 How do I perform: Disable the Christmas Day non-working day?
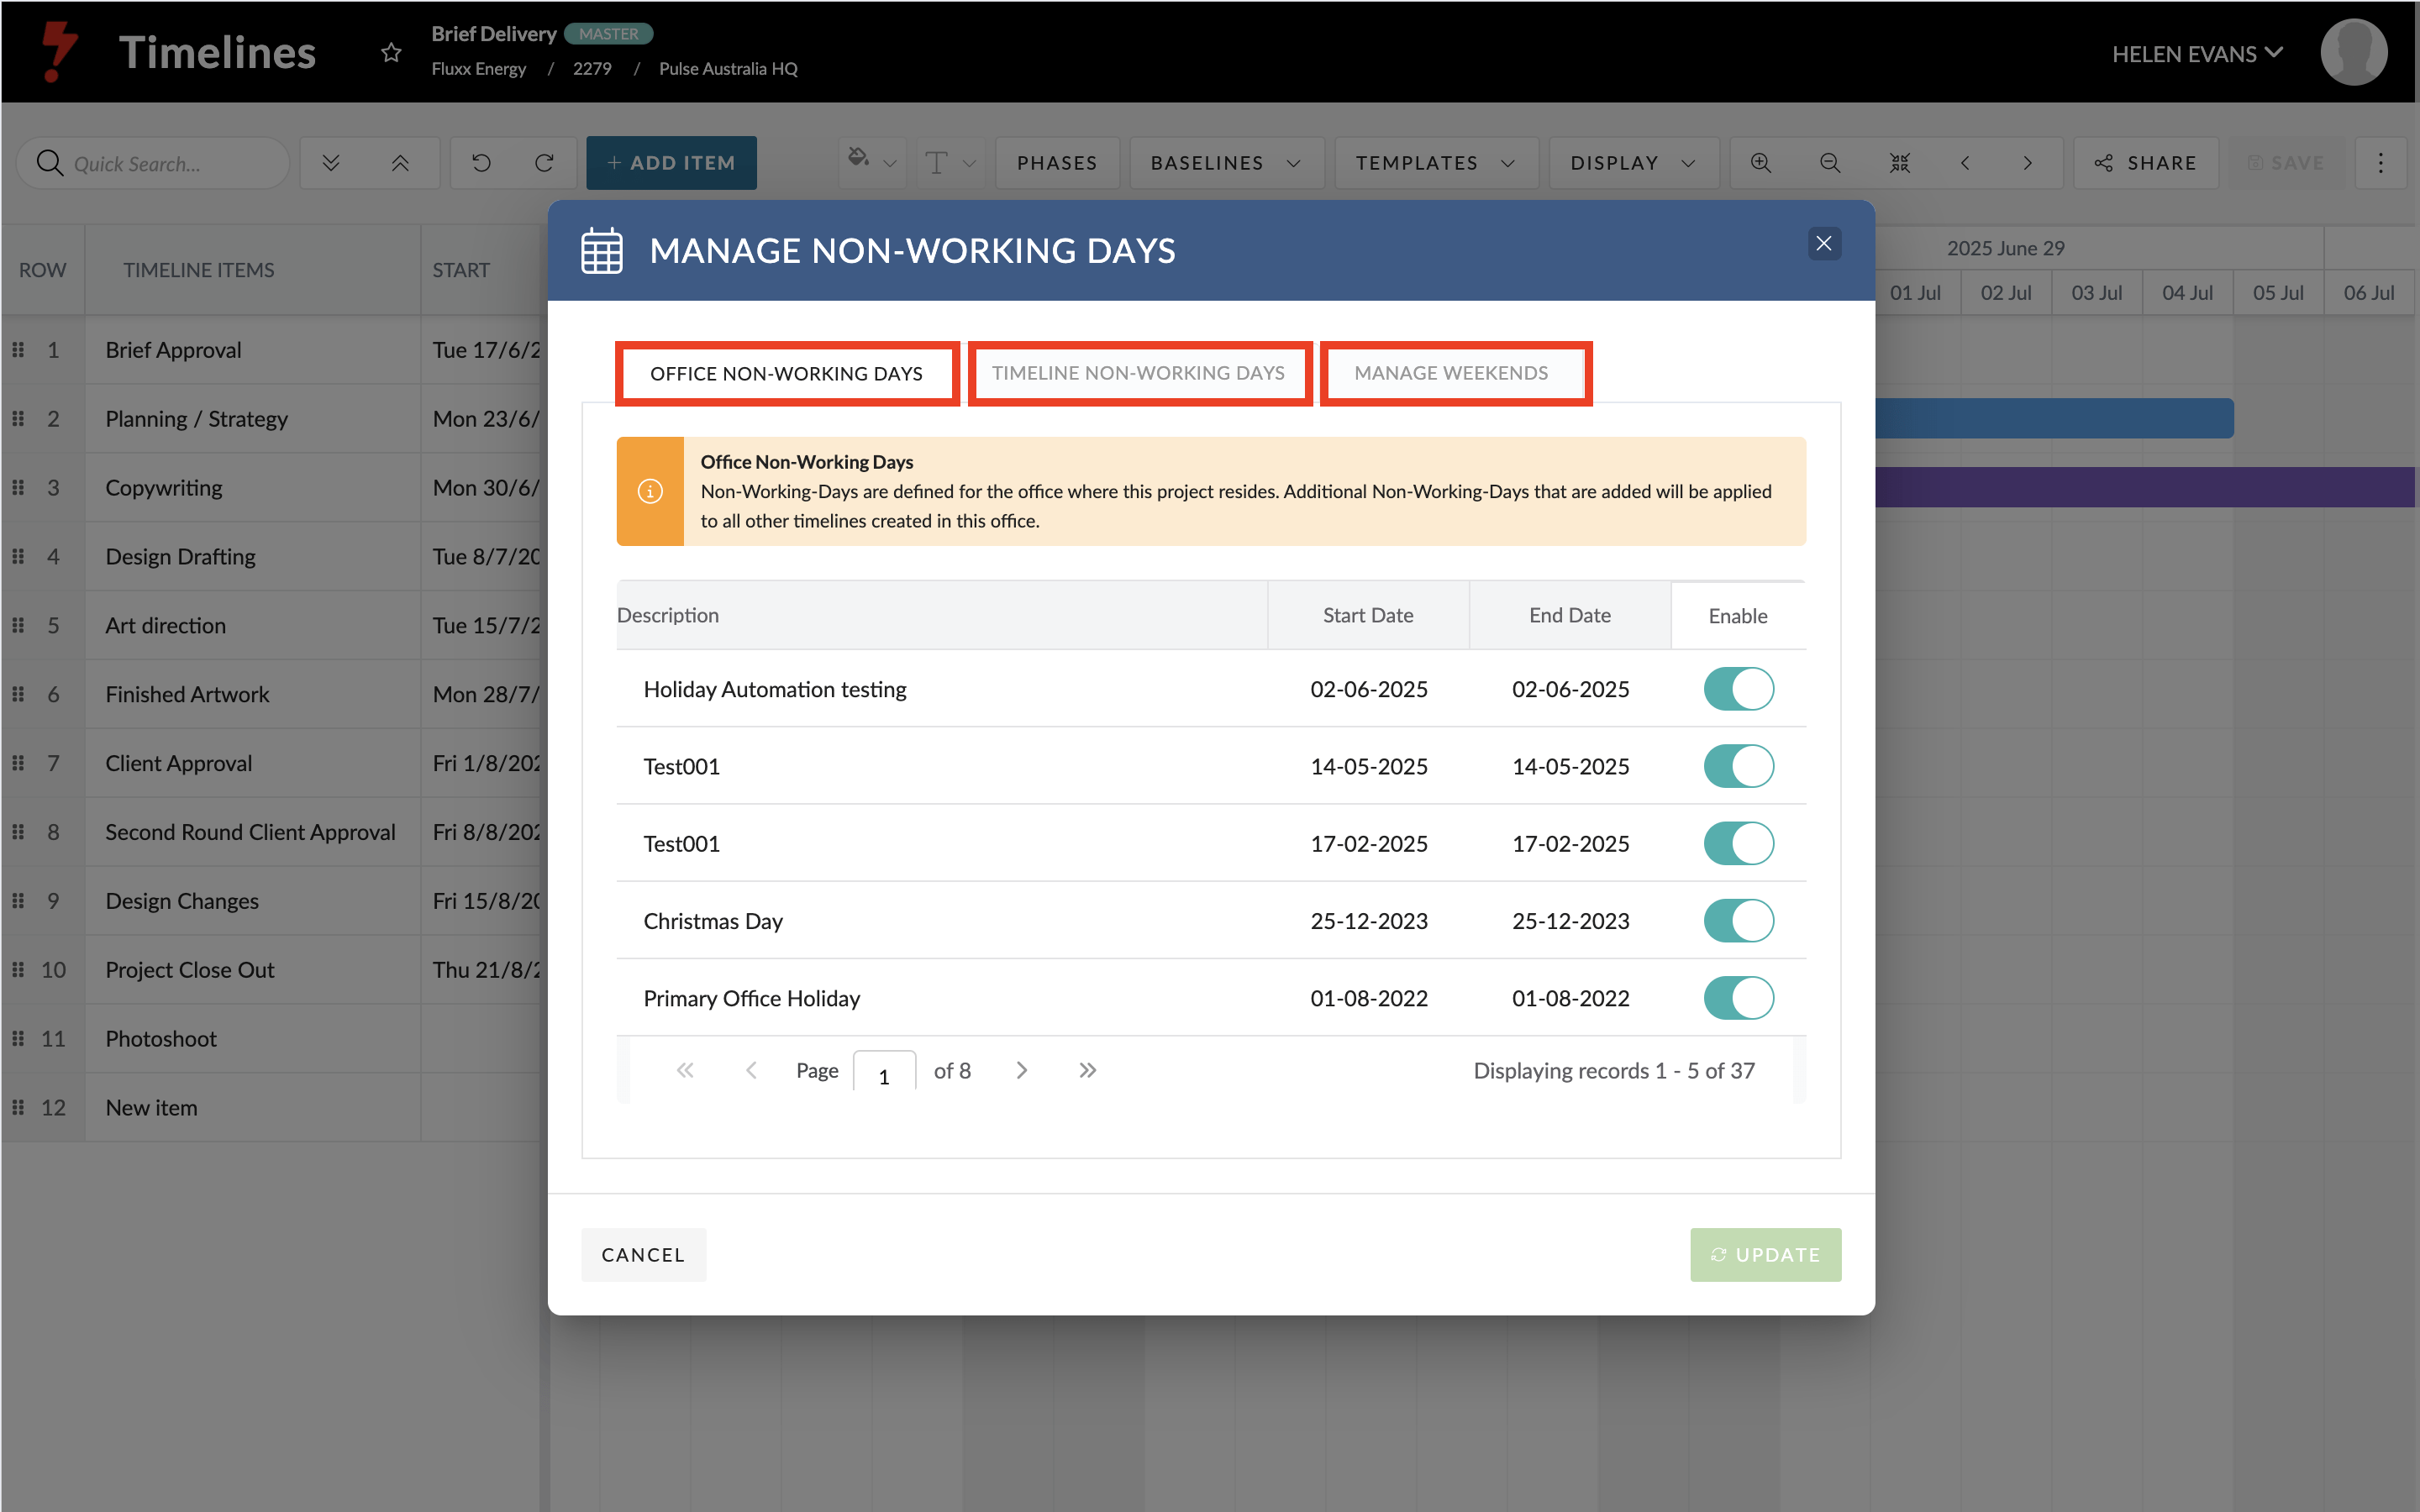(x=1738, y=920)
